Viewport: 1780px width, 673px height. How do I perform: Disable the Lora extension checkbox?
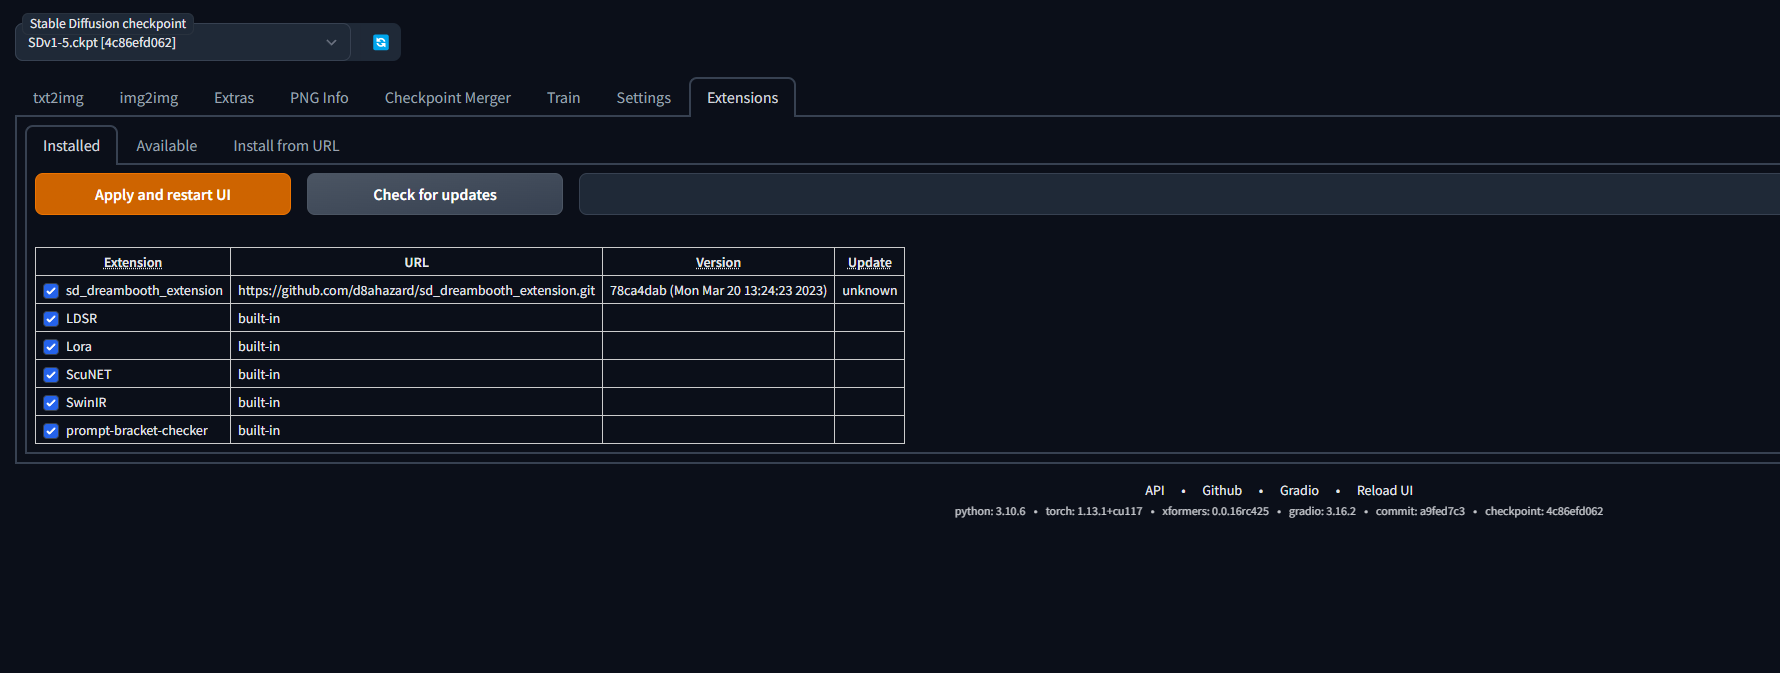click(51, 347)
